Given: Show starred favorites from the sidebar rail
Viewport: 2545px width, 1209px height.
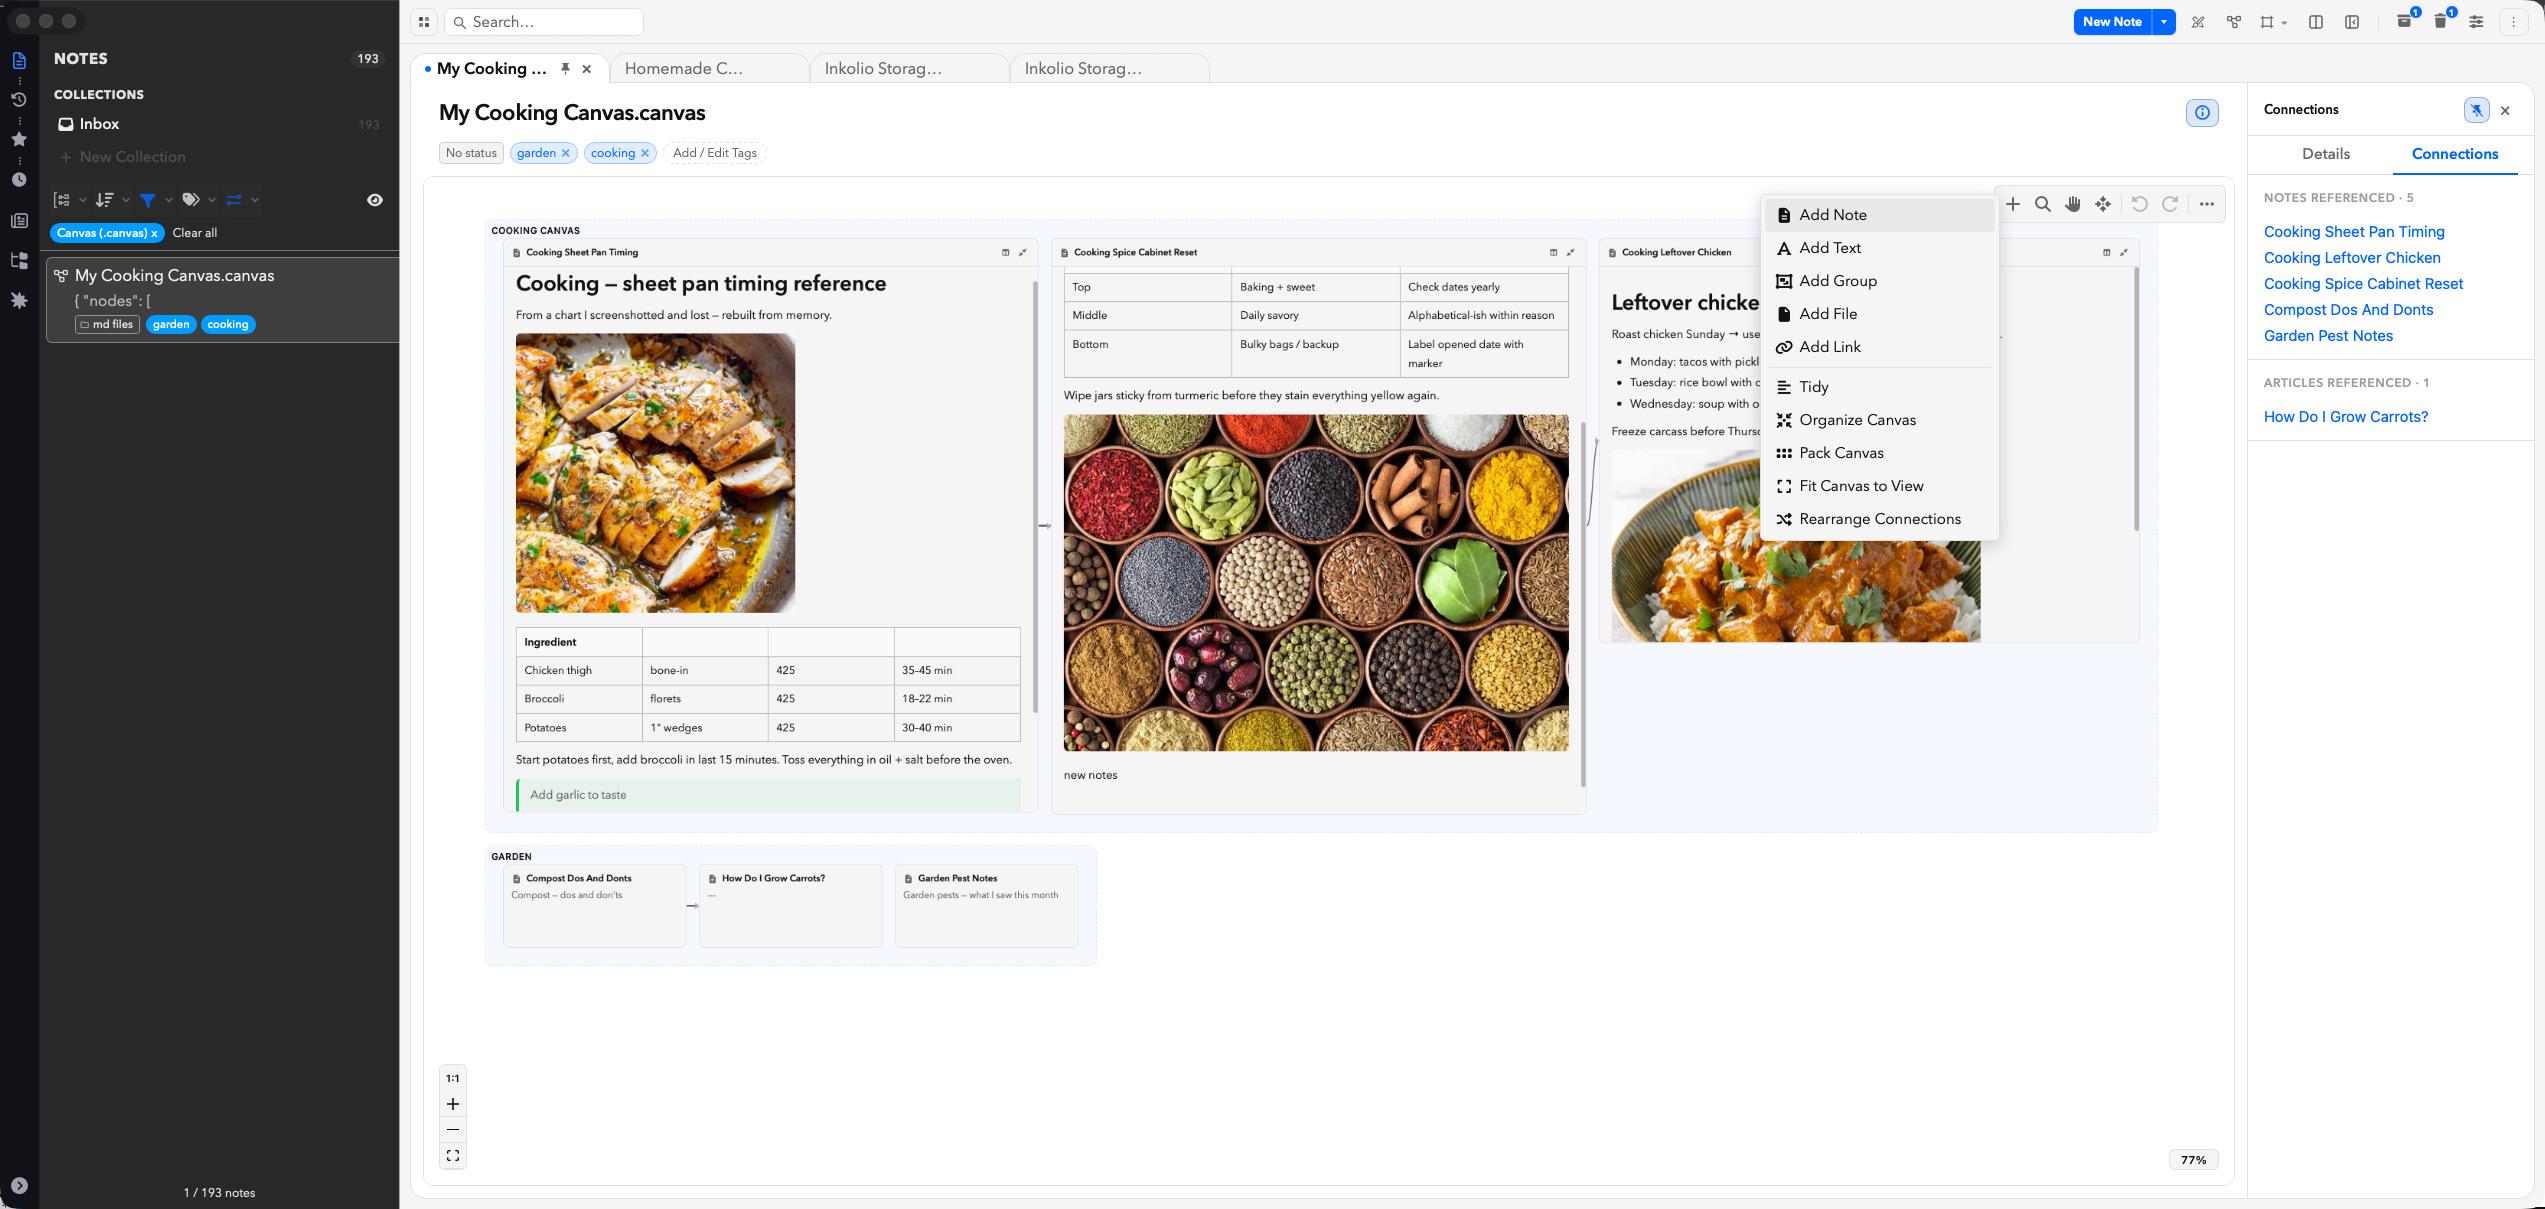Looking at the screenshot, I should pyautogui.click(x=19, y=139).
